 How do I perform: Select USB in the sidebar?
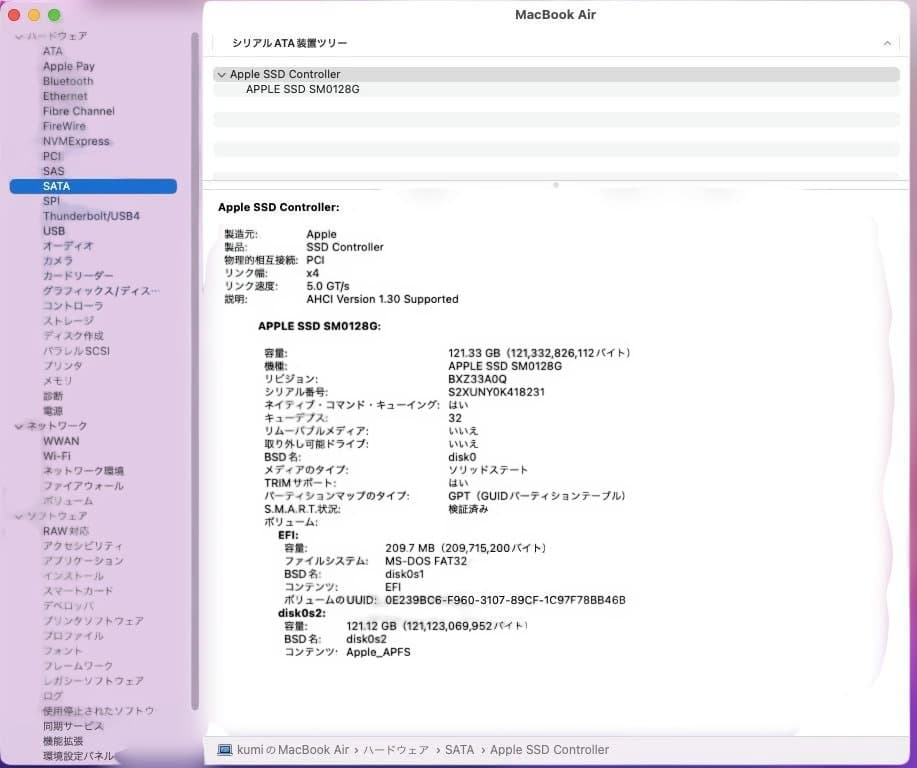pyautogui.click(x=54, y=231)
